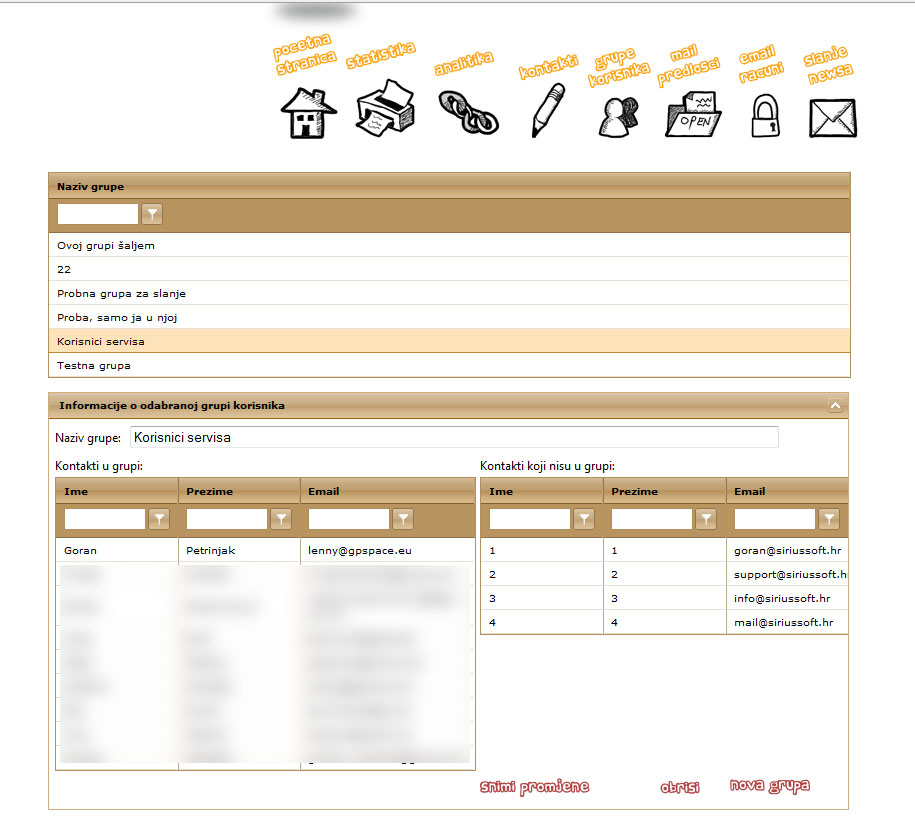Select group 'Probna grupa za slanje'
The width and height of the screenshot is (915, 838).
pos(449,293)
